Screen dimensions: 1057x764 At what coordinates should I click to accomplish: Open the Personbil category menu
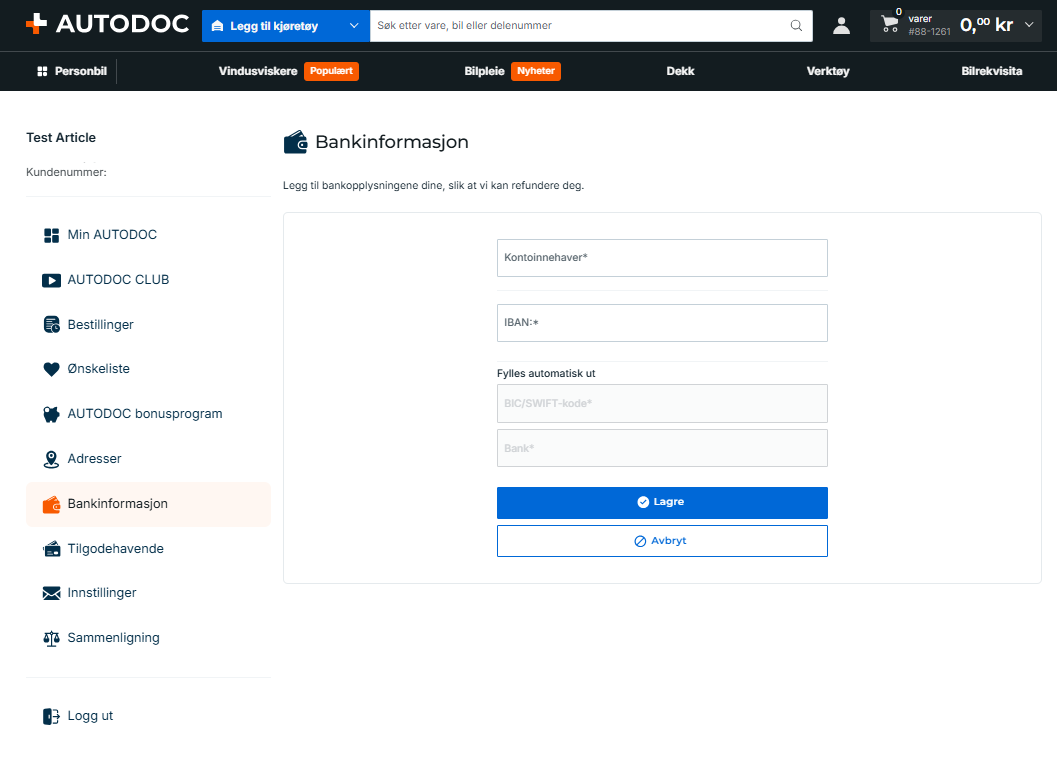point(72,71)
